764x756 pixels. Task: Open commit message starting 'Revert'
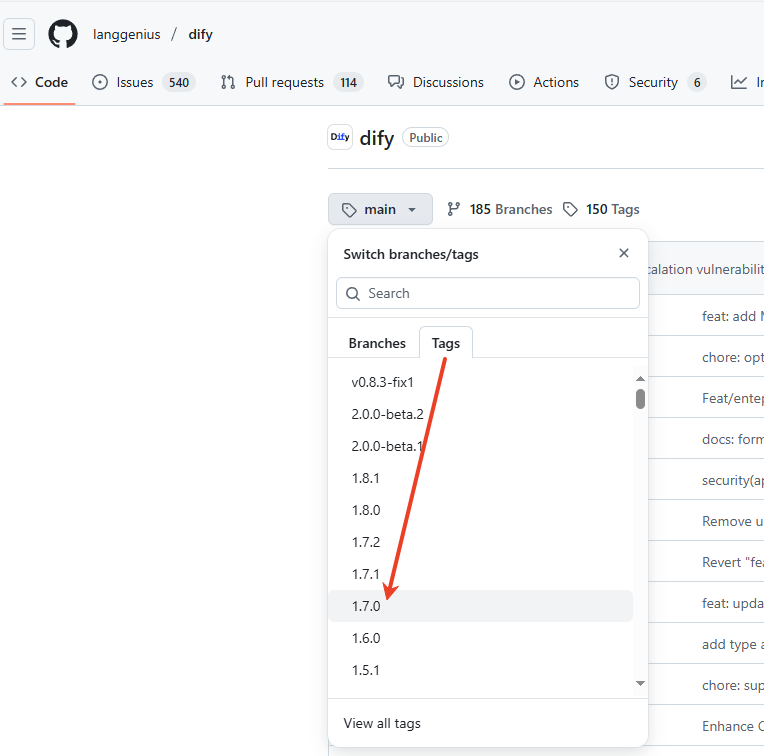click(732, 562)
